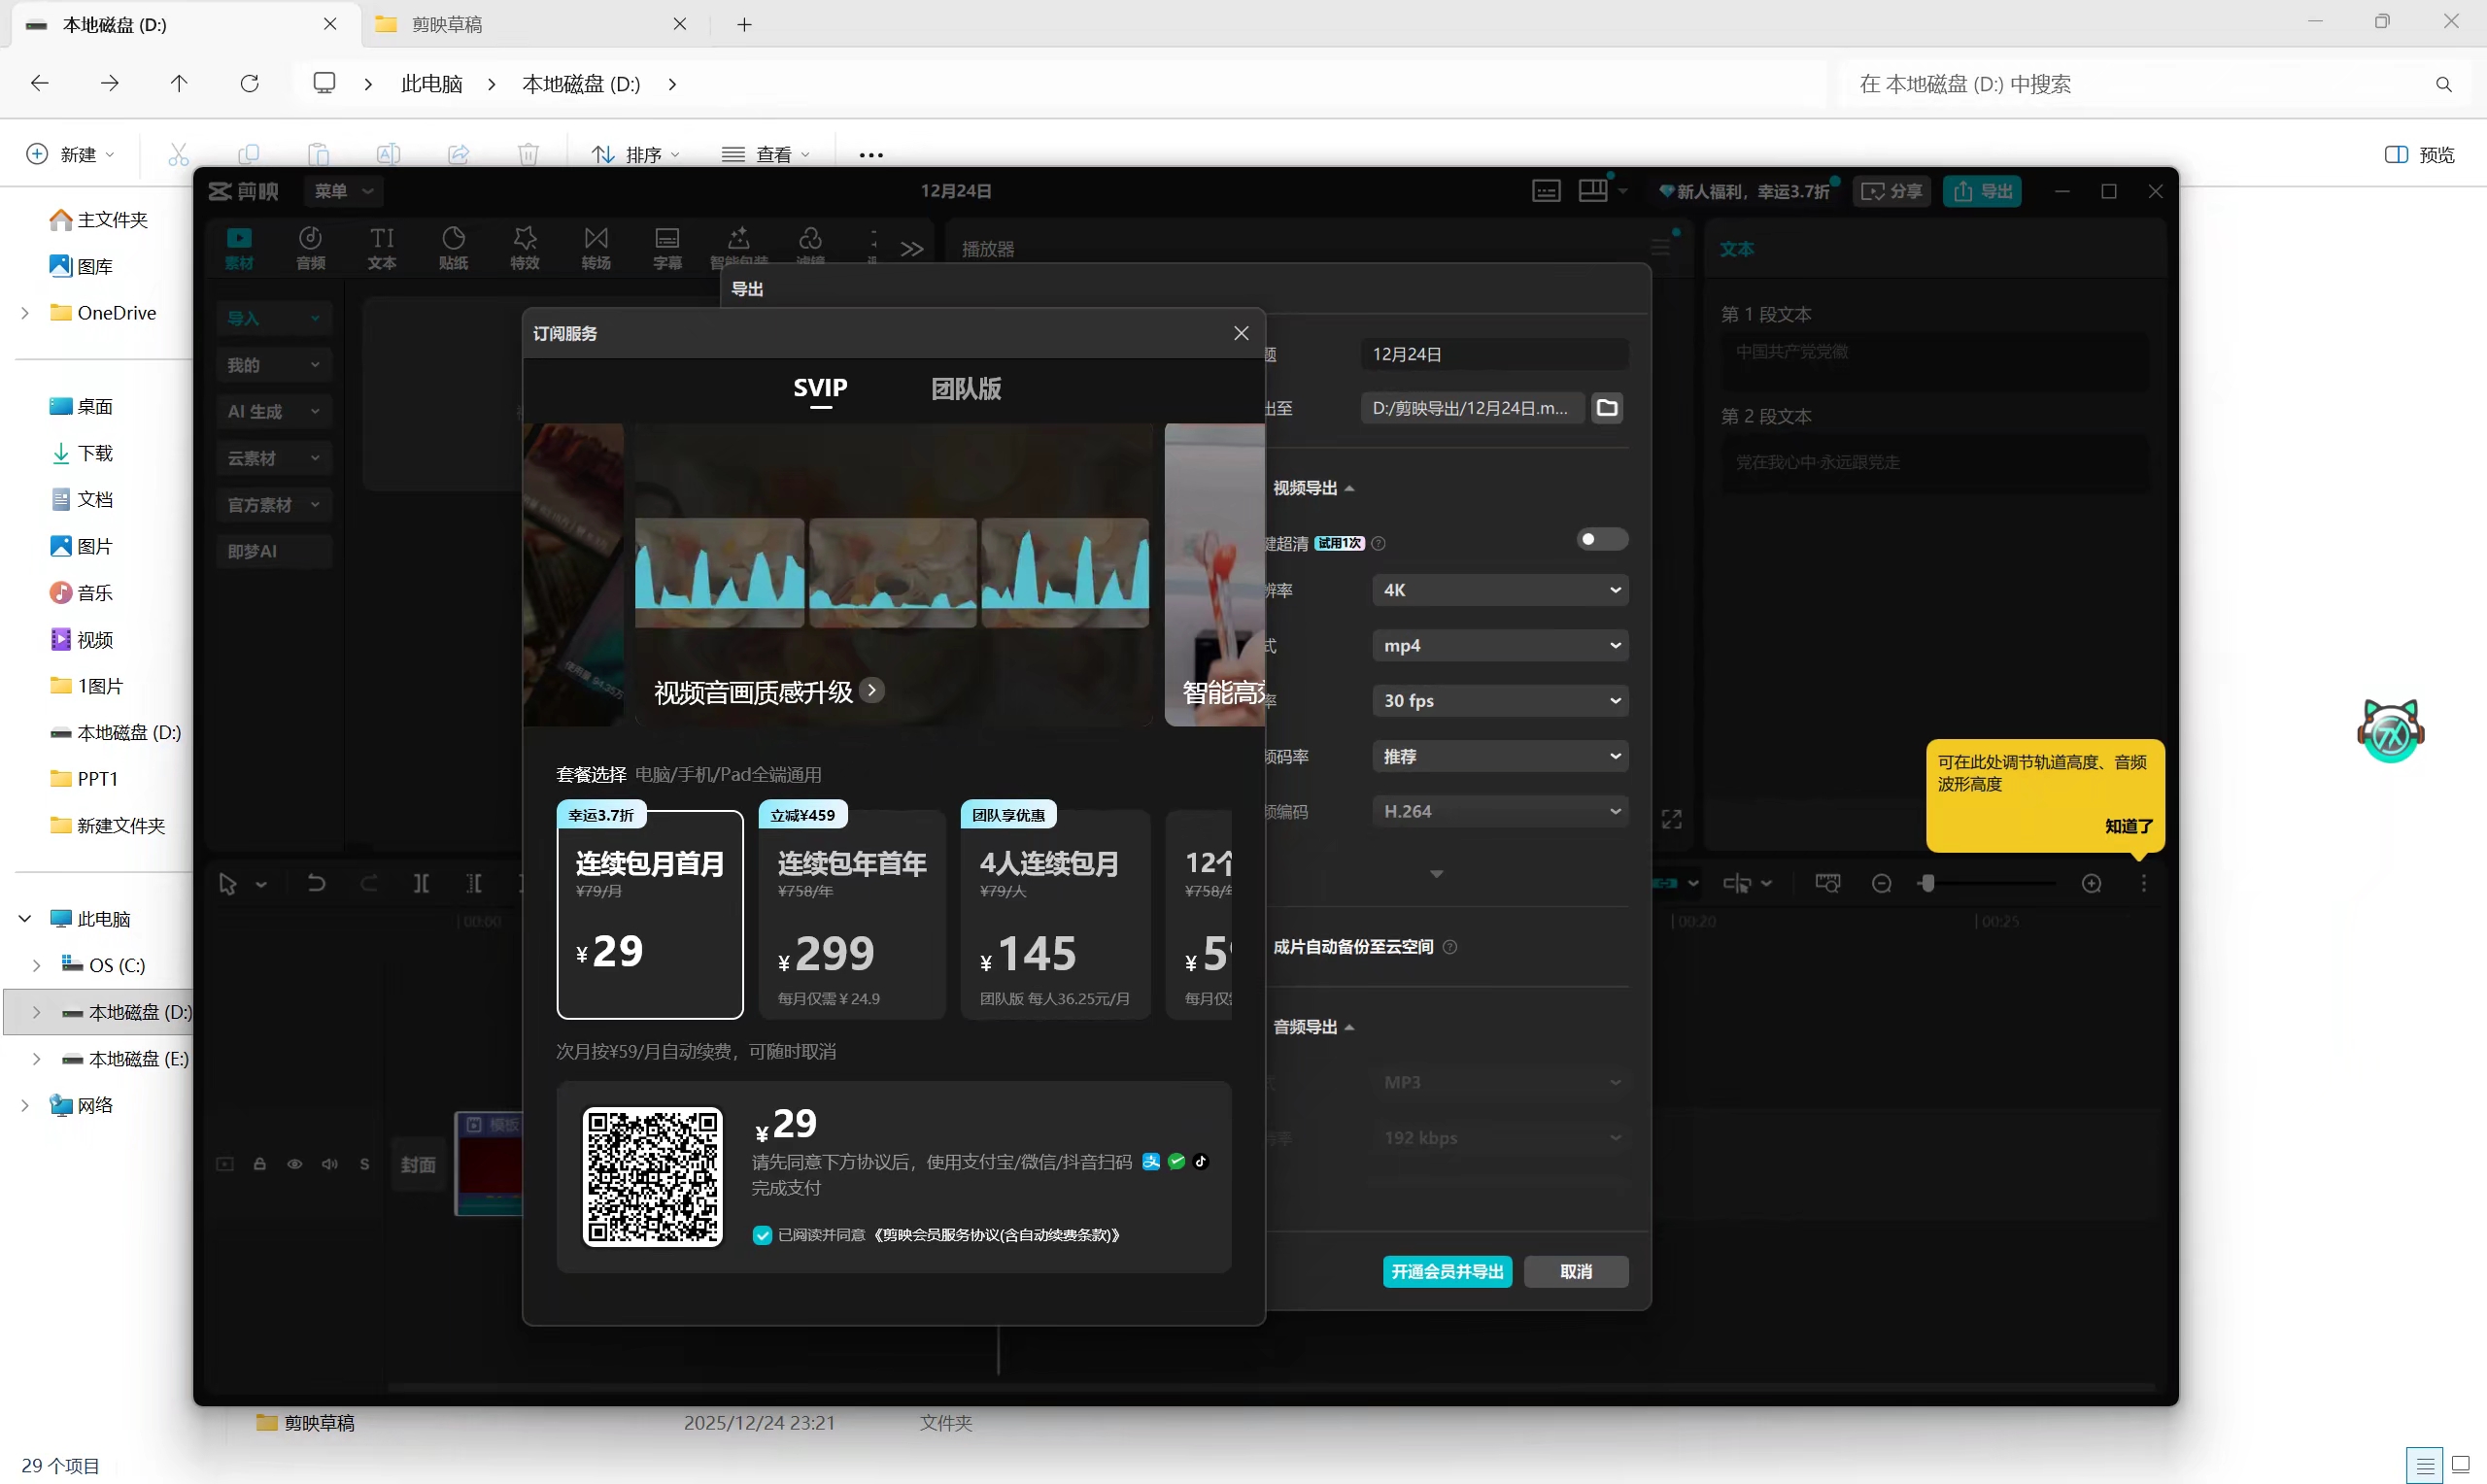Switch to the 团队版 tab
This screenshot has width=2487, height=1484.
pos(965,388)
